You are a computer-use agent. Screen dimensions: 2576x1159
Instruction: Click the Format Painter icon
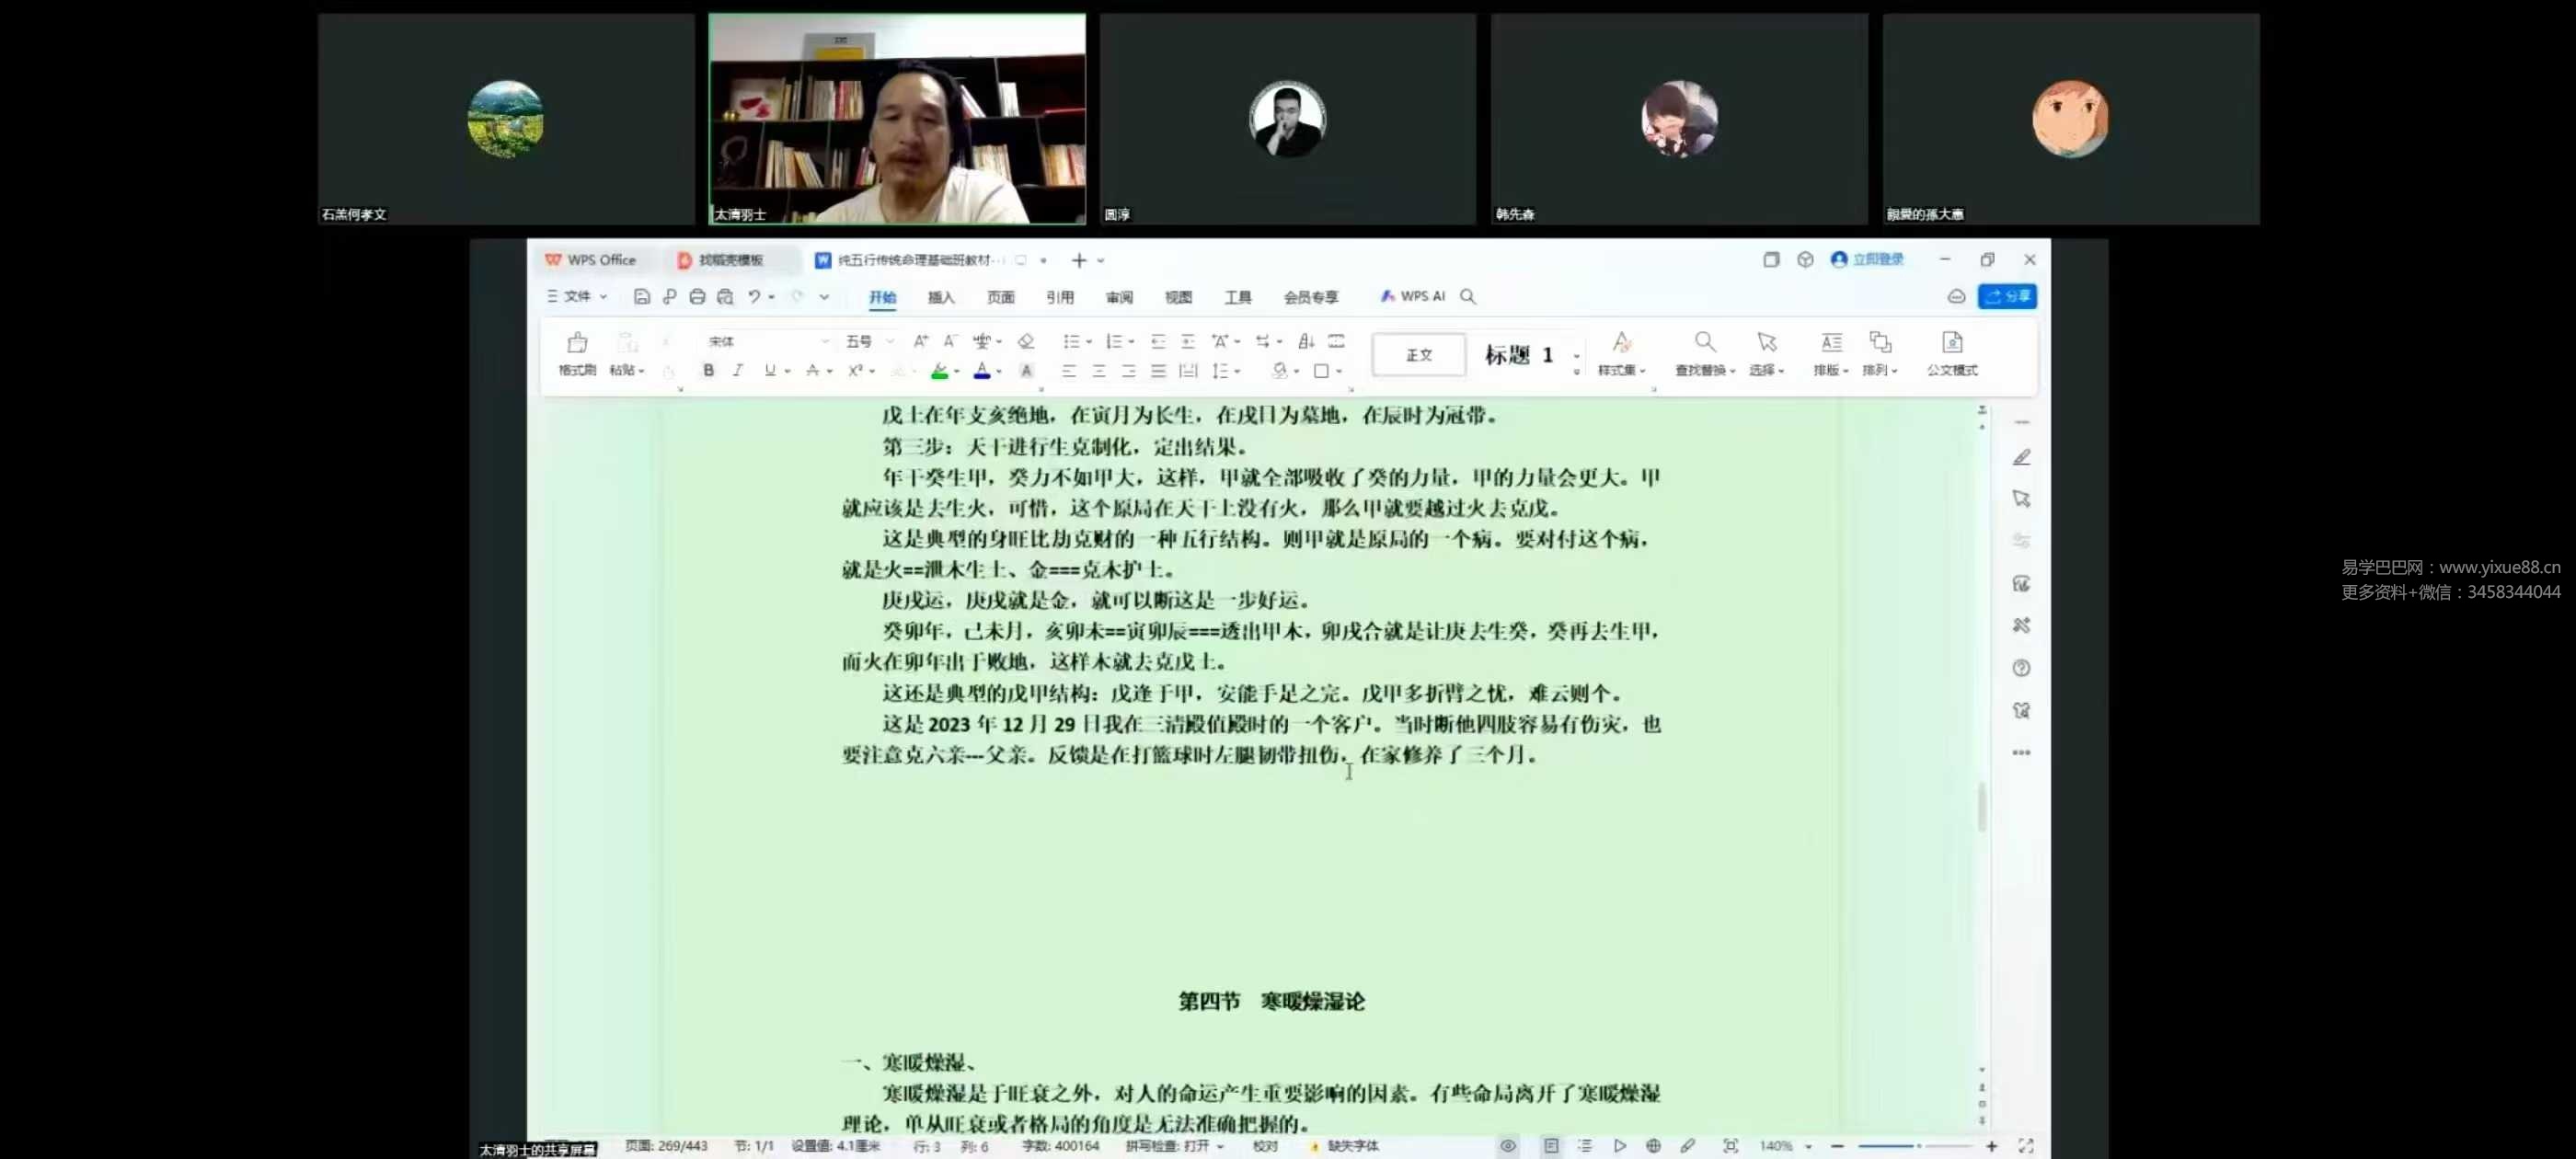coord(577,344)
